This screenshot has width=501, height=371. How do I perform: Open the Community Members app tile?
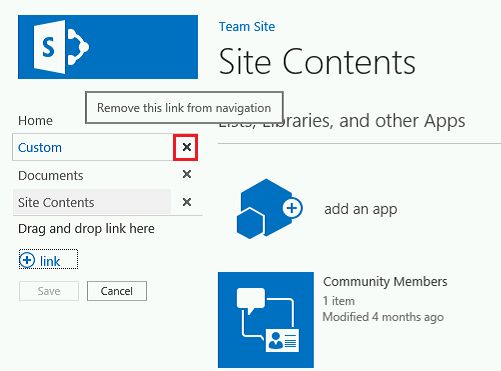pyautogui.click(x=266, y=320)
